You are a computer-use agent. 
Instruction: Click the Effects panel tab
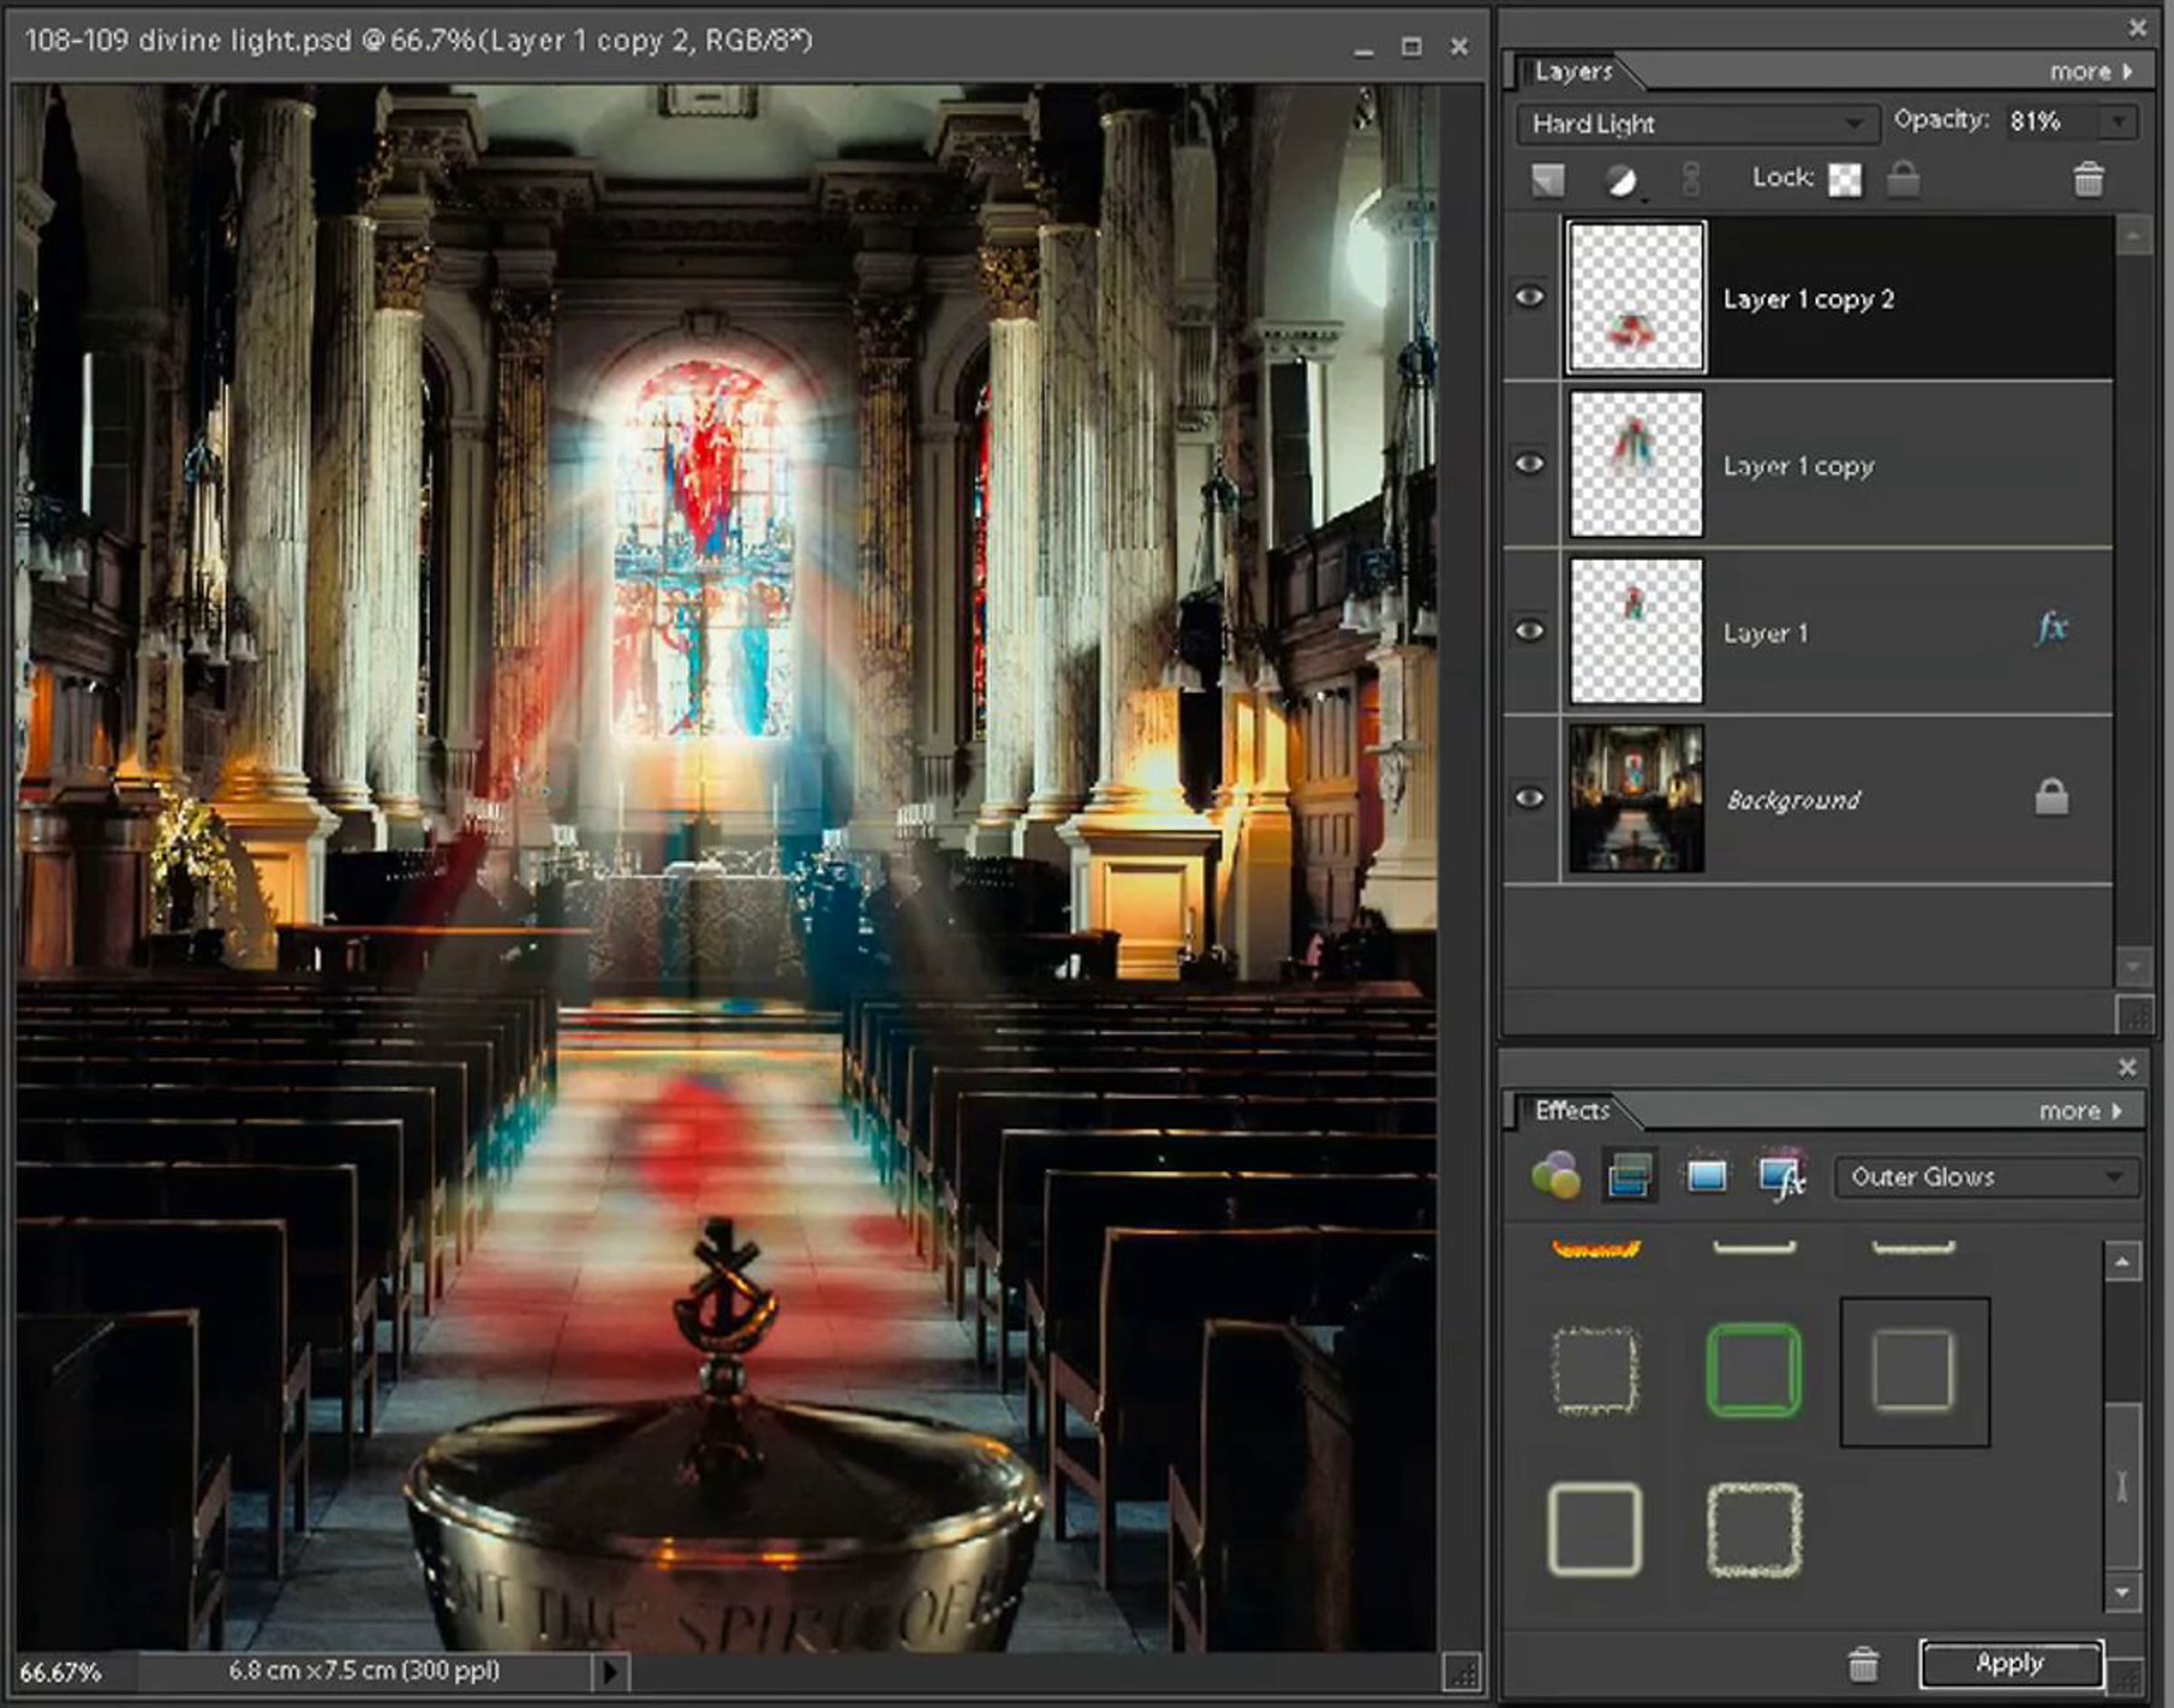(x=1572, y=1110)
